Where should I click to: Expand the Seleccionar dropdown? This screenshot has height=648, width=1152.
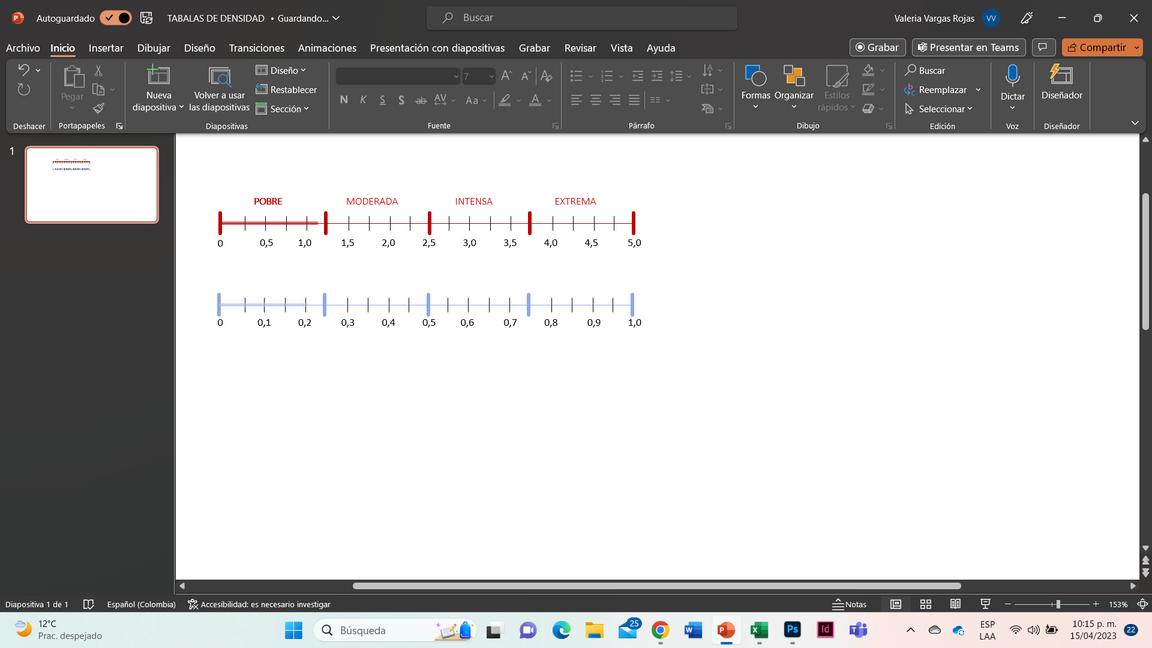click(939, 109)
